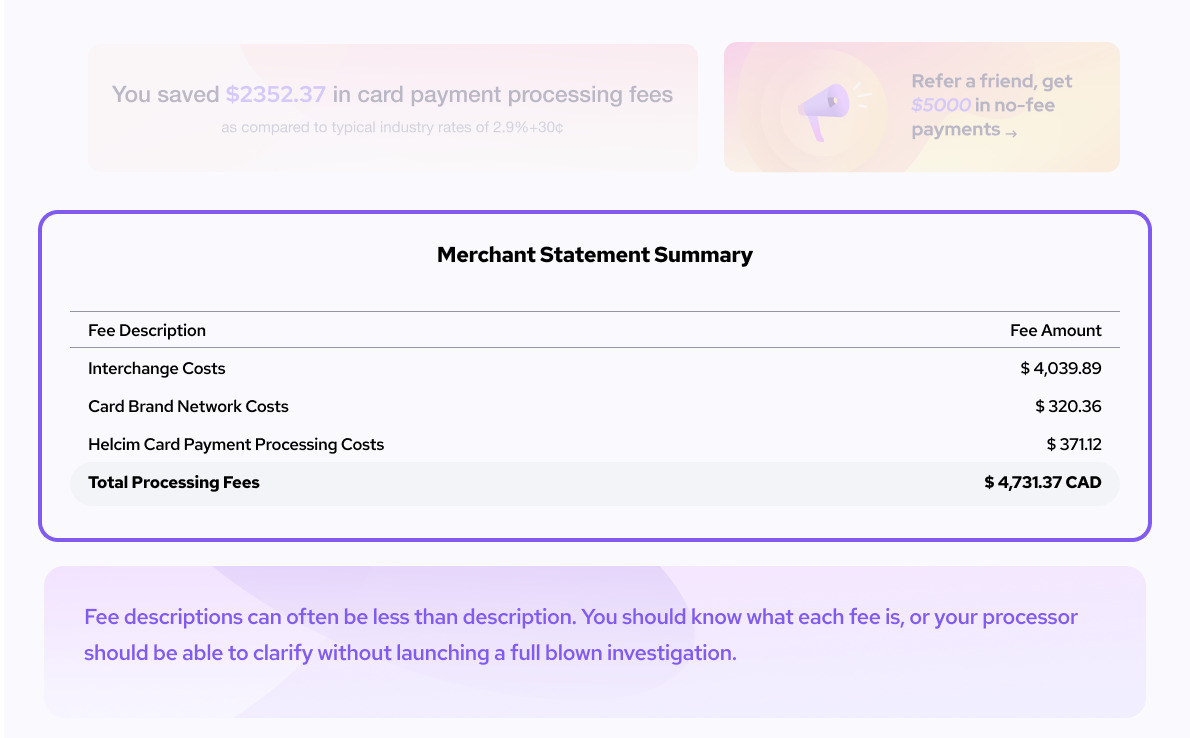Click the $4,731.37 CAD total amount
This screenshot has height=738, width=1190.
[1043, 482]
